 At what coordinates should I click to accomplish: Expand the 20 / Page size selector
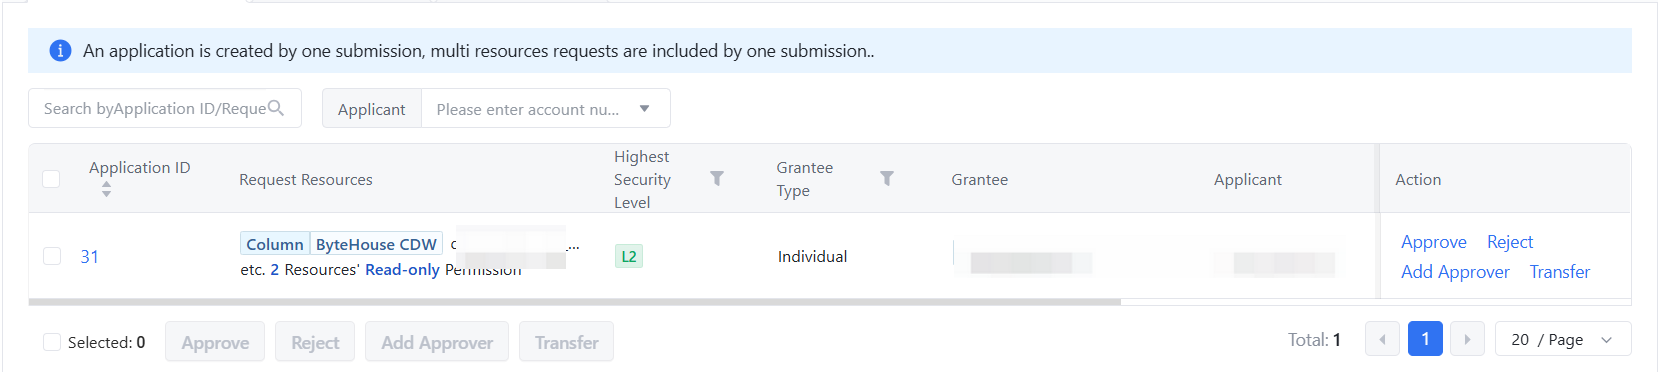[x=1563, y=339]
